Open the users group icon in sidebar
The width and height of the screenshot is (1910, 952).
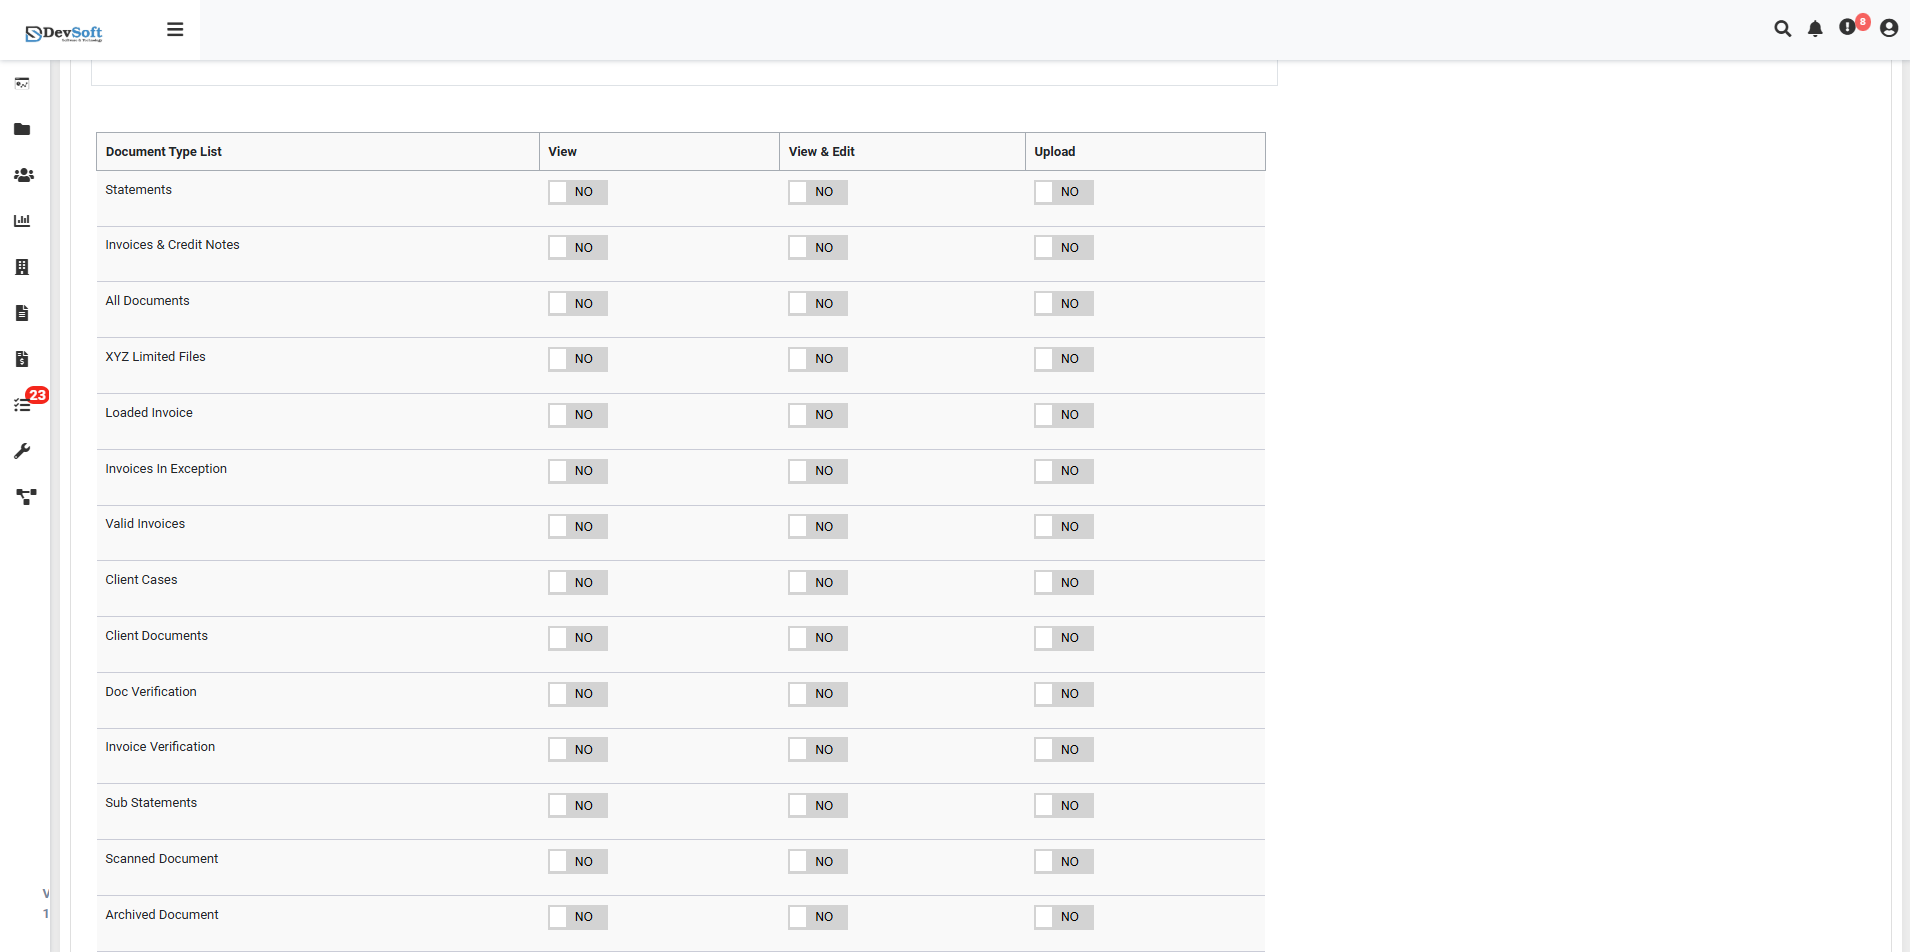coord(23,175)
